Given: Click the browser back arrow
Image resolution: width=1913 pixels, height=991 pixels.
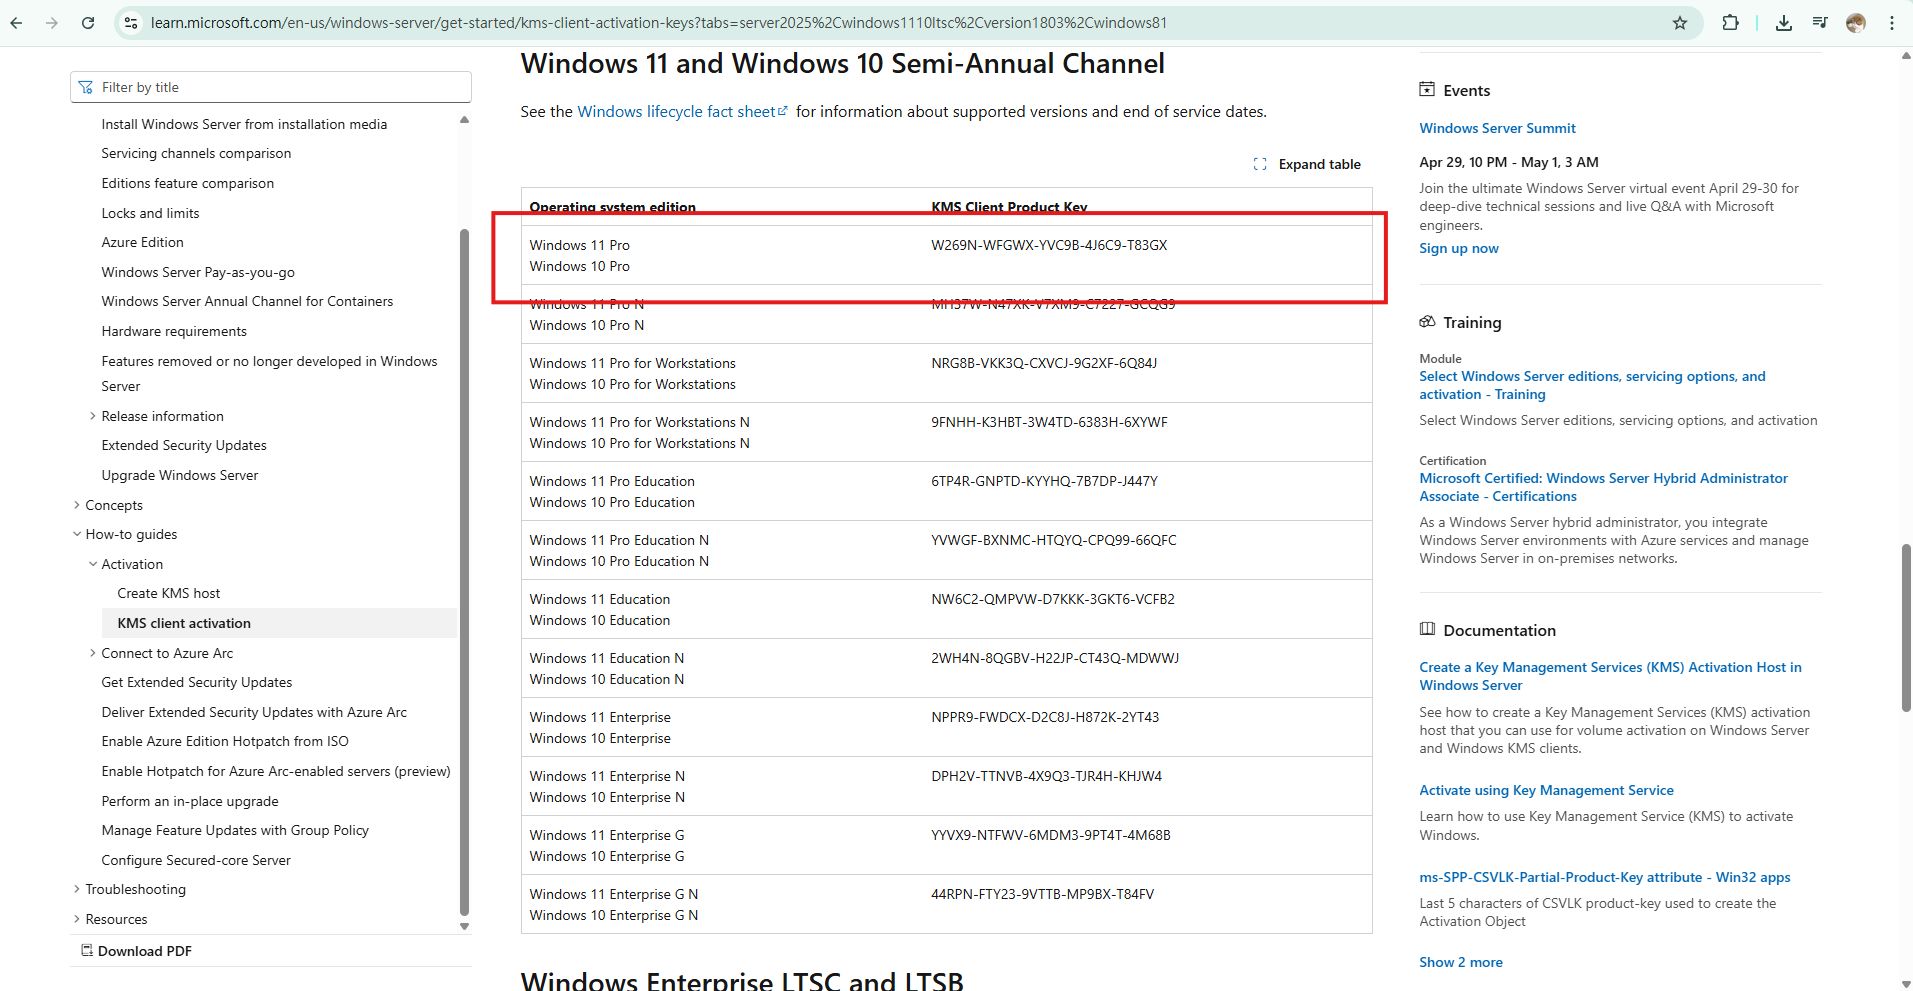Looking at the screenshot, I should [x=16, y=23].
